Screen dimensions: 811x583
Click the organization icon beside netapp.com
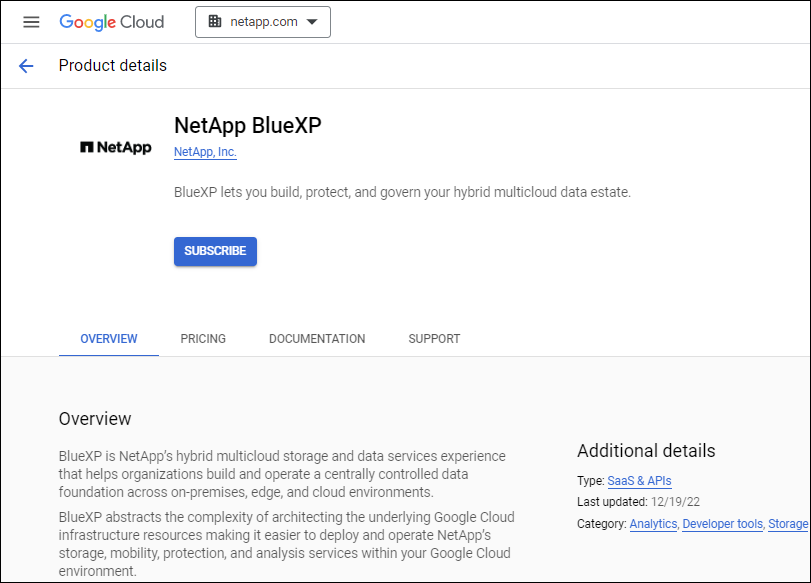tap(215, 22)
